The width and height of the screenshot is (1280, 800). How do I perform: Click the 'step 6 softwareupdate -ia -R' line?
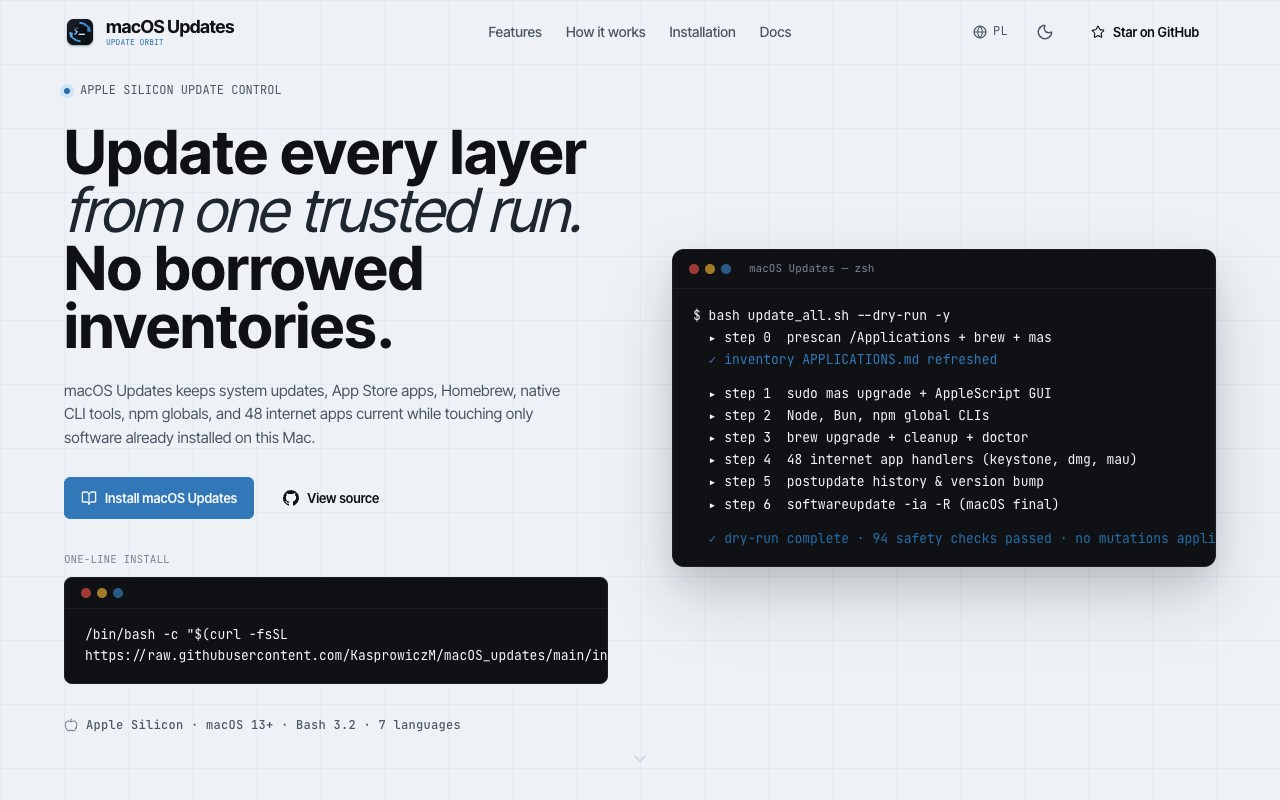pos(884,504)
